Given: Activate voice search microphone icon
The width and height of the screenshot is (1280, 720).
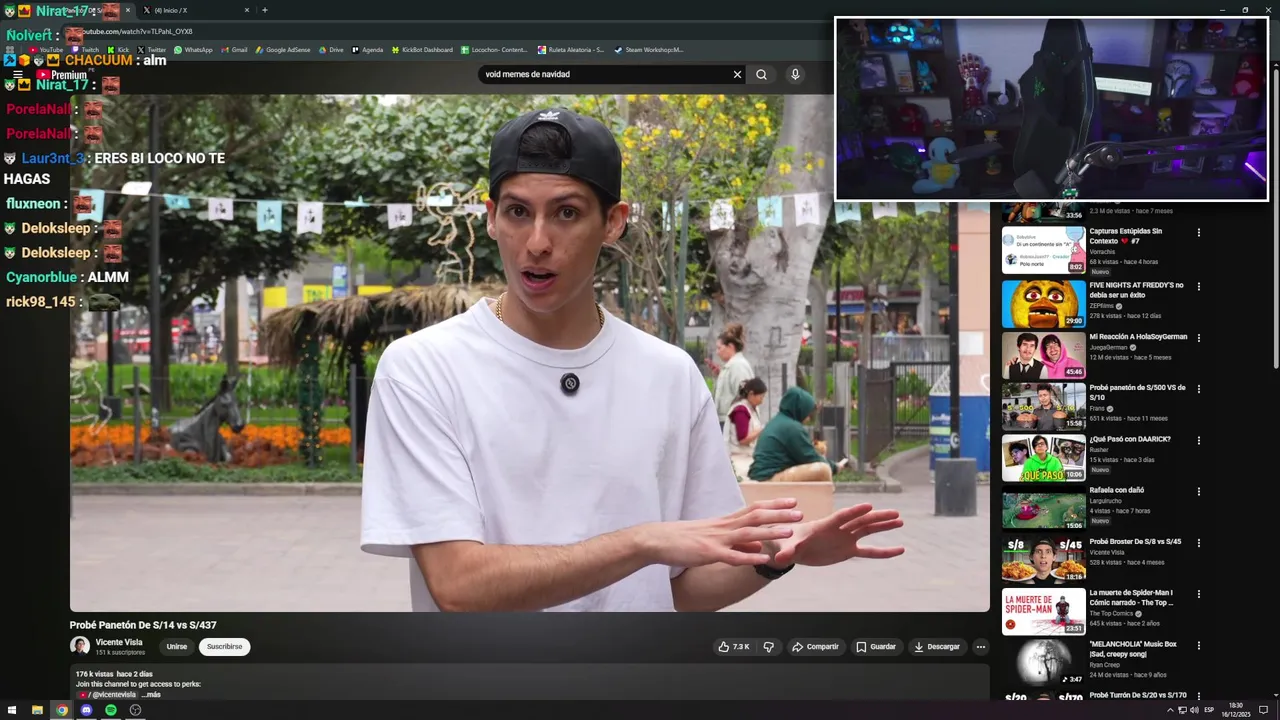Looking at the screenshot, I should pyautogui.click(x=795, y=74).
